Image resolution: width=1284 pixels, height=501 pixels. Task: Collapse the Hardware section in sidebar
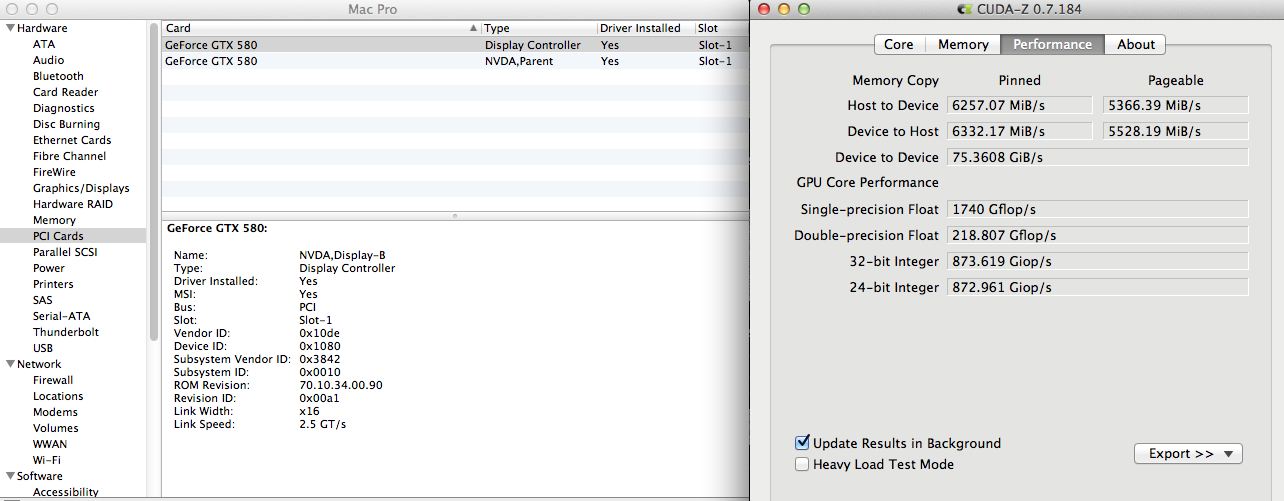coord(10,28)
